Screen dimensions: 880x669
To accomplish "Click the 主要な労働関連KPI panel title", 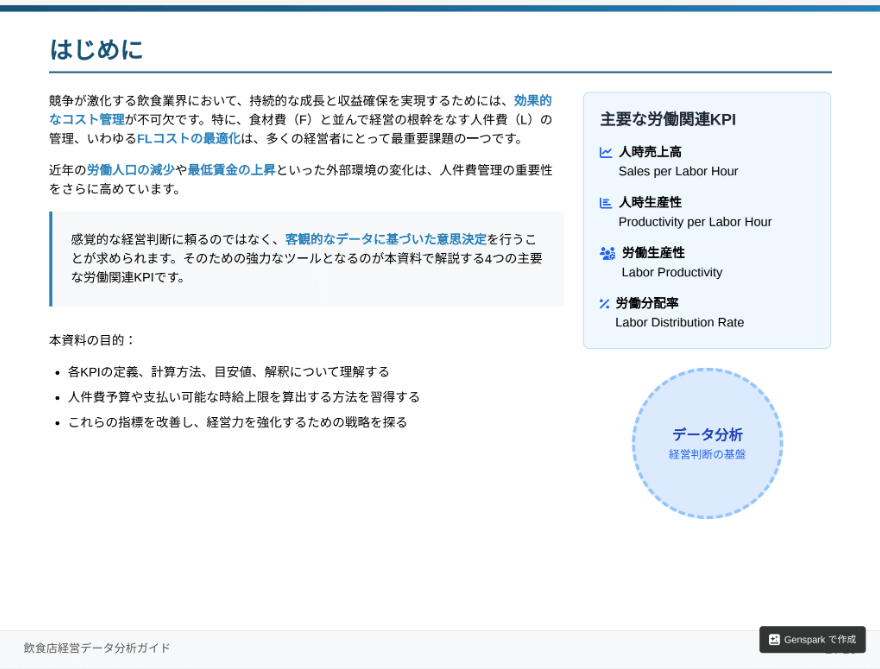I will 668,120.
